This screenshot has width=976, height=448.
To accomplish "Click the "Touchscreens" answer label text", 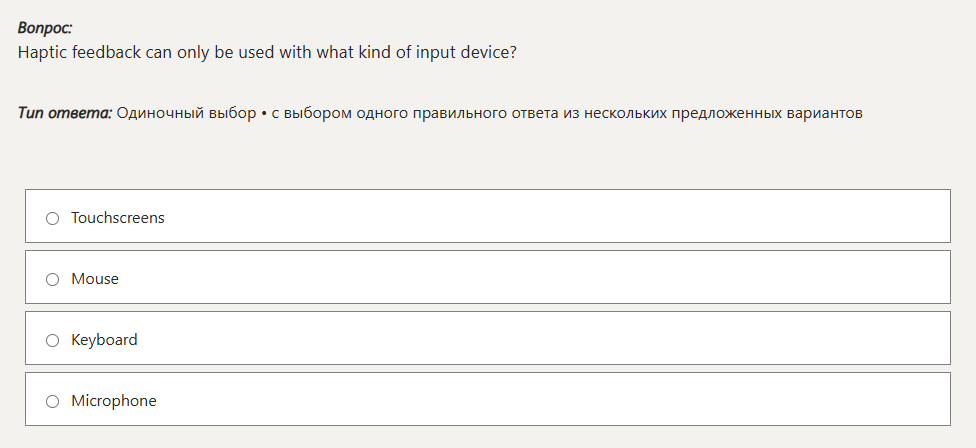I will (117, 218).
